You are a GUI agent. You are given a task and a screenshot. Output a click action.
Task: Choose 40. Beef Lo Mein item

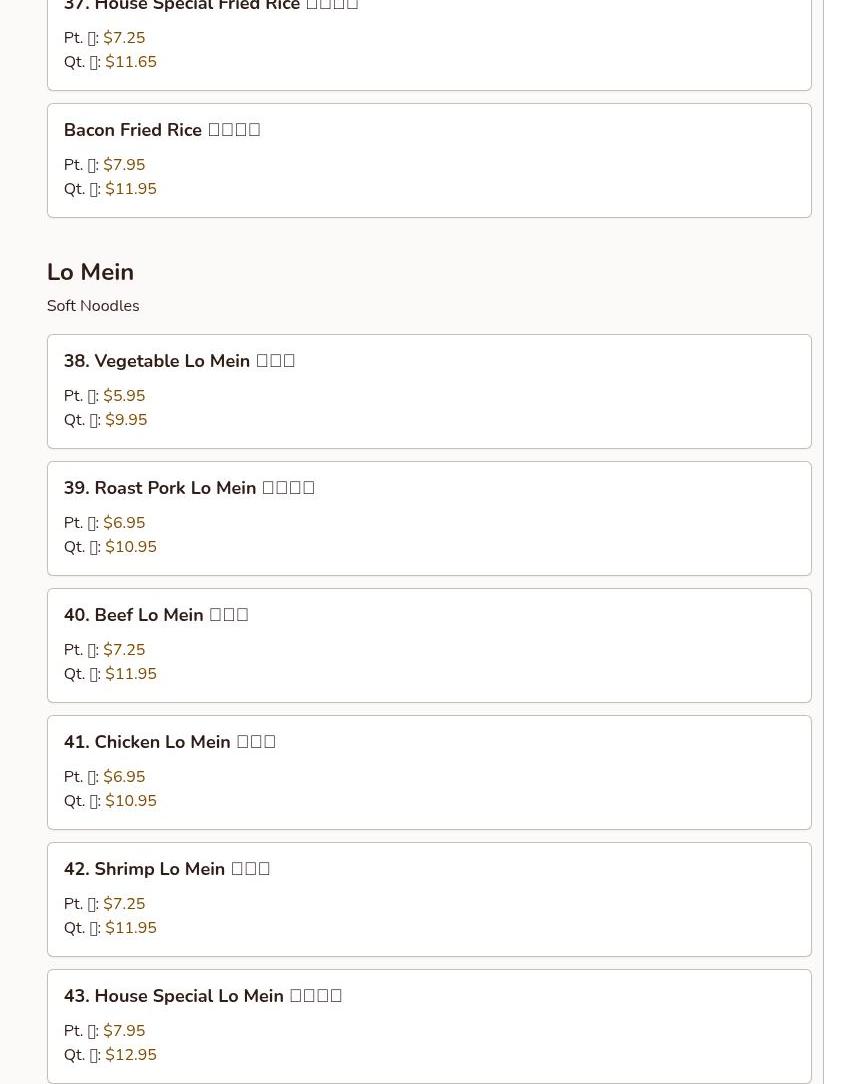point(429,646)
